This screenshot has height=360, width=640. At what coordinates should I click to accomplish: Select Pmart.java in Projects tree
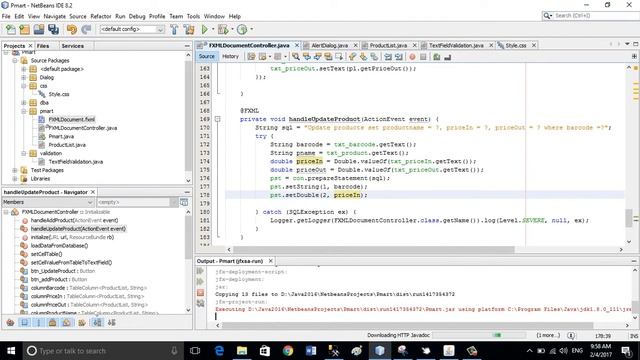[x=61, y=136]
